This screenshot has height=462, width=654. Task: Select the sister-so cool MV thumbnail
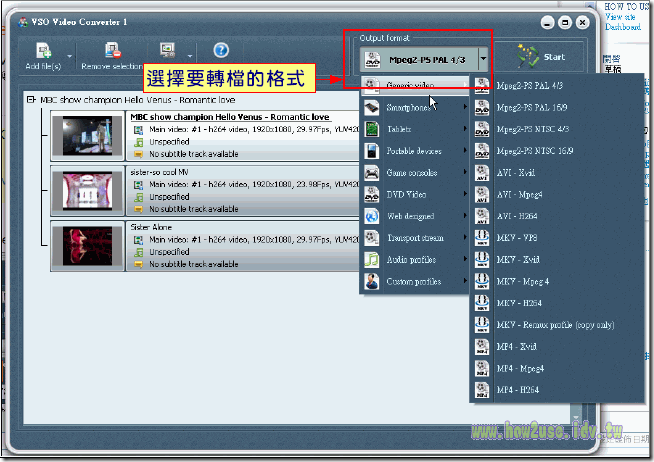[88, 191]
